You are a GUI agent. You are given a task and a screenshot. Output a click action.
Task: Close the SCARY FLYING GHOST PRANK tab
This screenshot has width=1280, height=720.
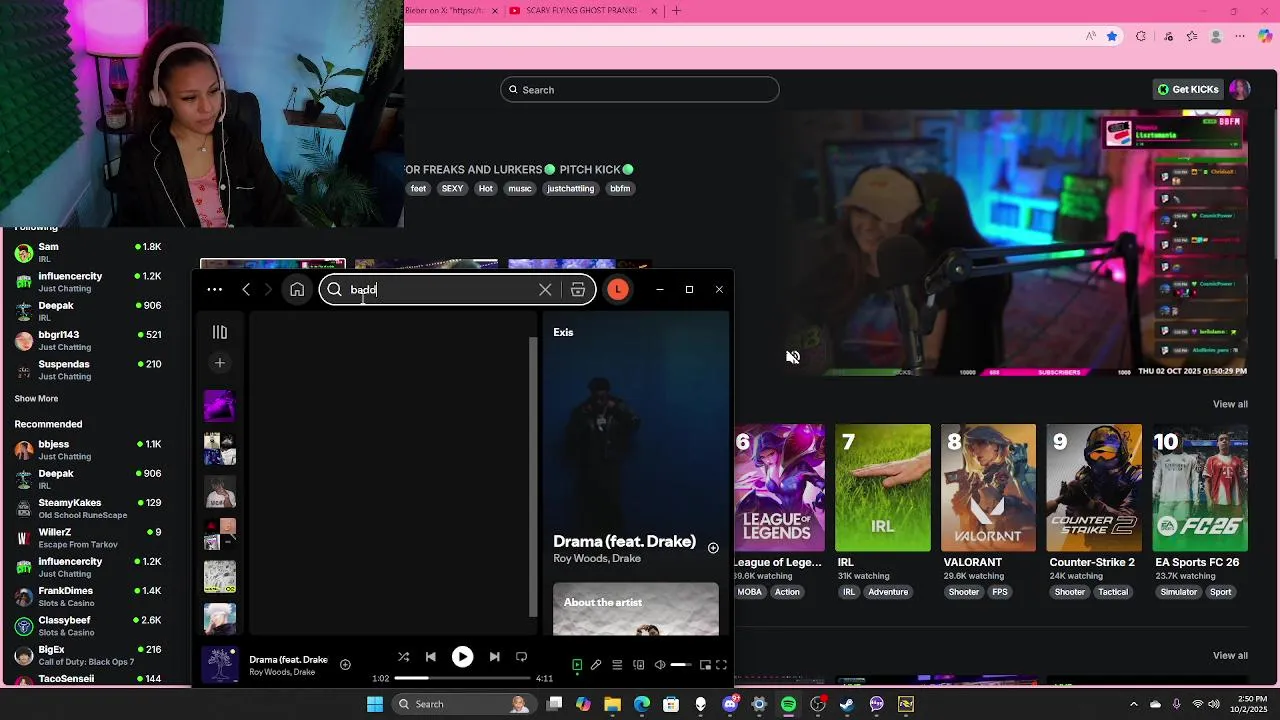655,11
